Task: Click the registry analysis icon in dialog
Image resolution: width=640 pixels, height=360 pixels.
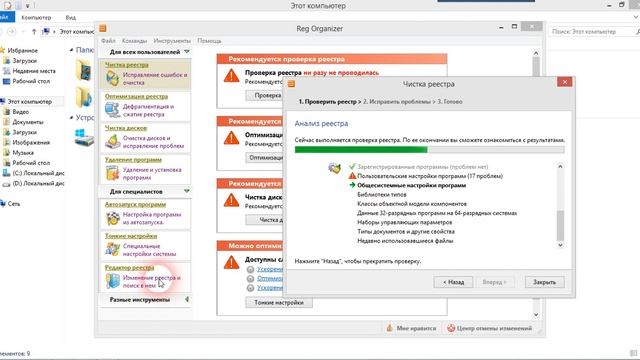Action: coord(334,168)
